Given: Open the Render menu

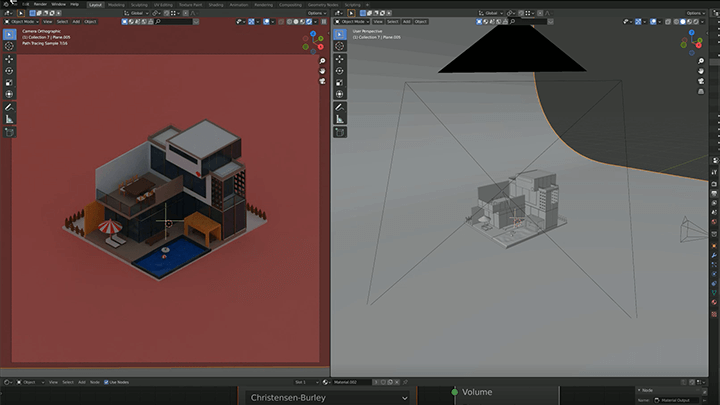Looking at the screenshot, I should click(40, 5).
